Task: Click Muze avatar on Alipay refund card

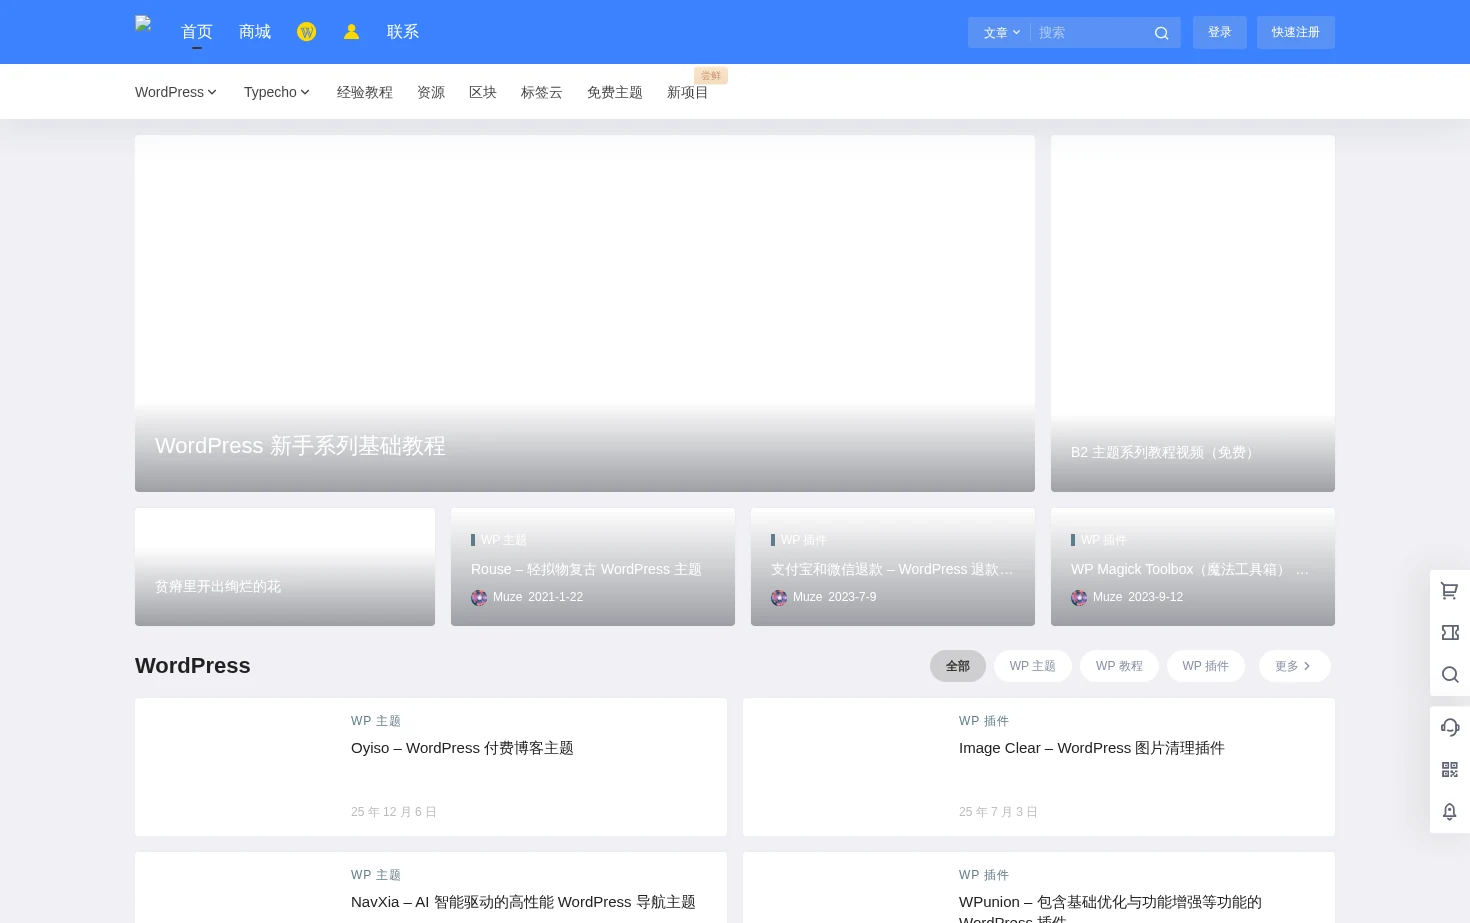Action: 779,597
